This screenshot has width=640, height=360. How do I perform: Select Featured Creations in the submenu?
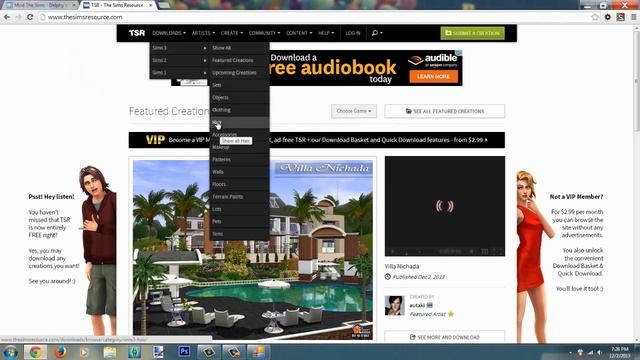(x=240, y=60)
